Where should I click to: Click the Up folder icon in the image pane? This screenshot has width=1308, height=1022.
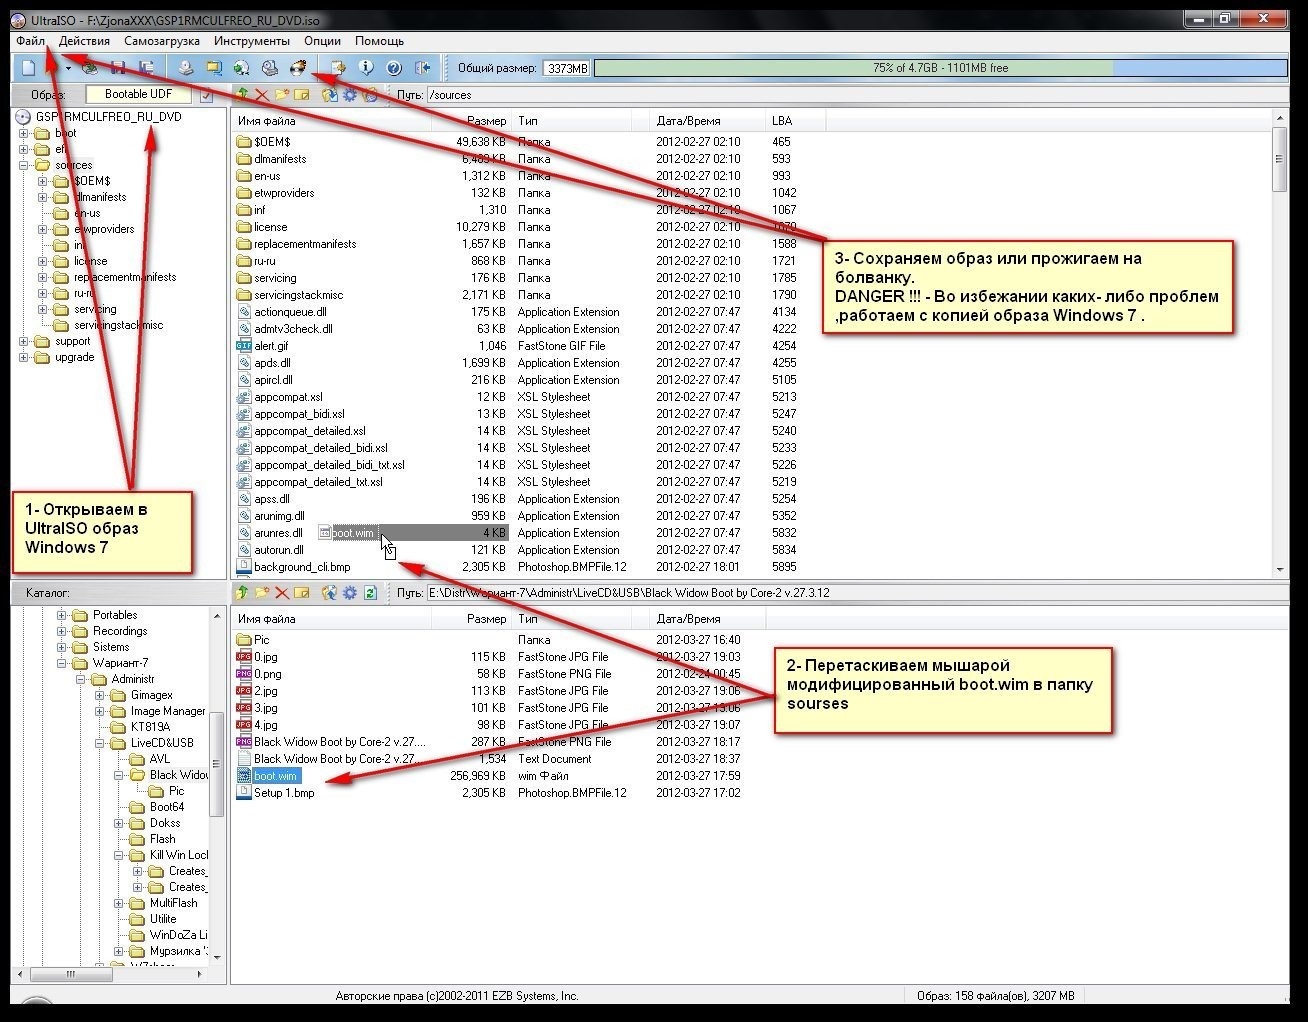[x=242, y=94]
